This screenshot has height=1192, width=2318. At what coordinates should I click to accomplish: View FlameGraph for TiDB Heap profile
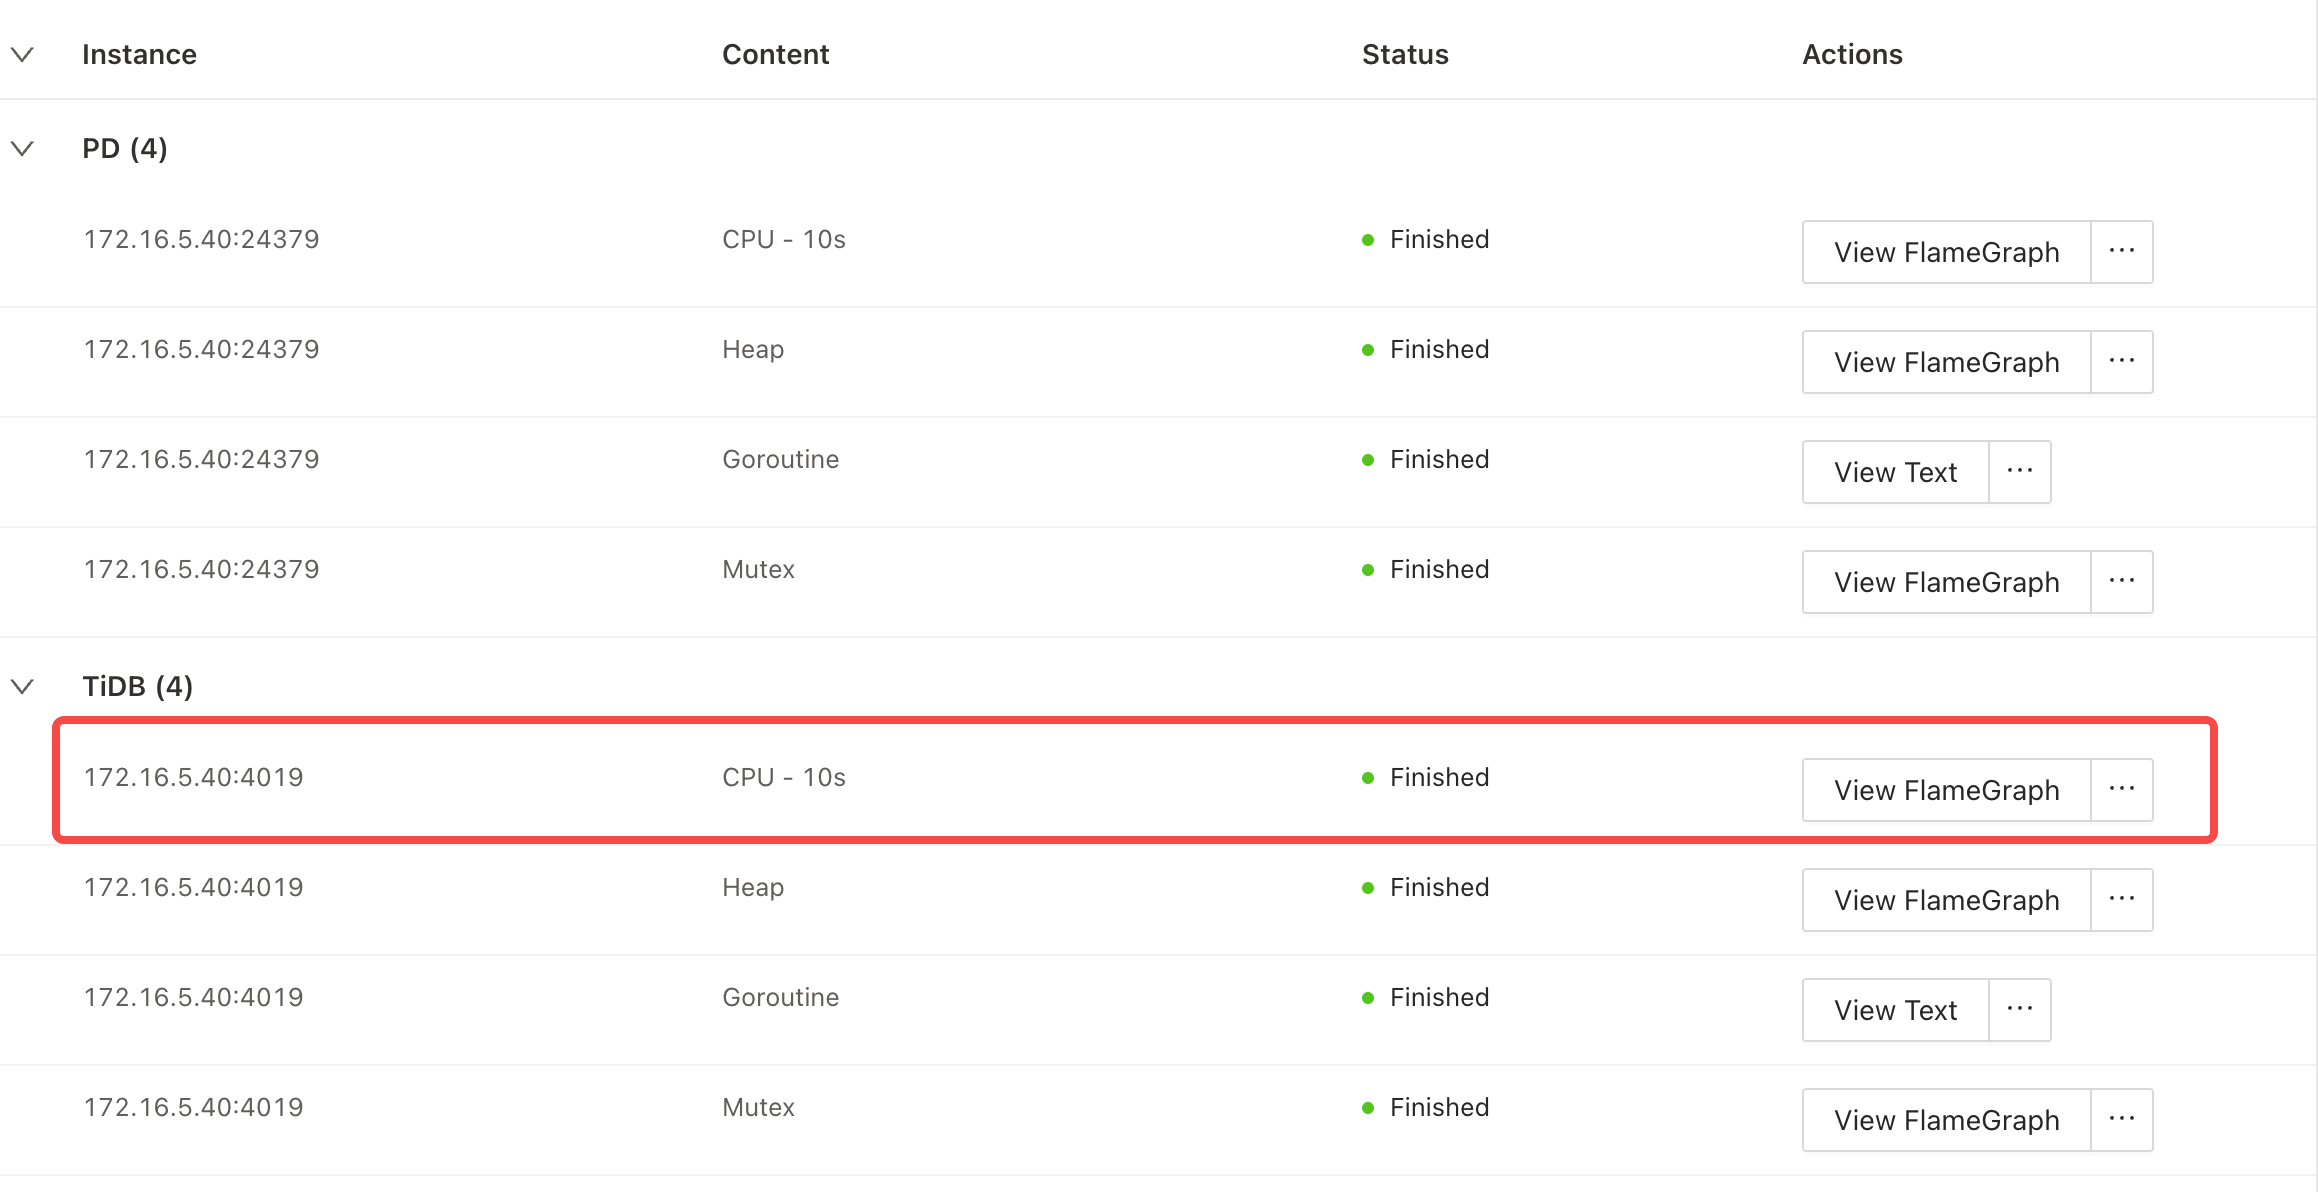click(1946, 900)
